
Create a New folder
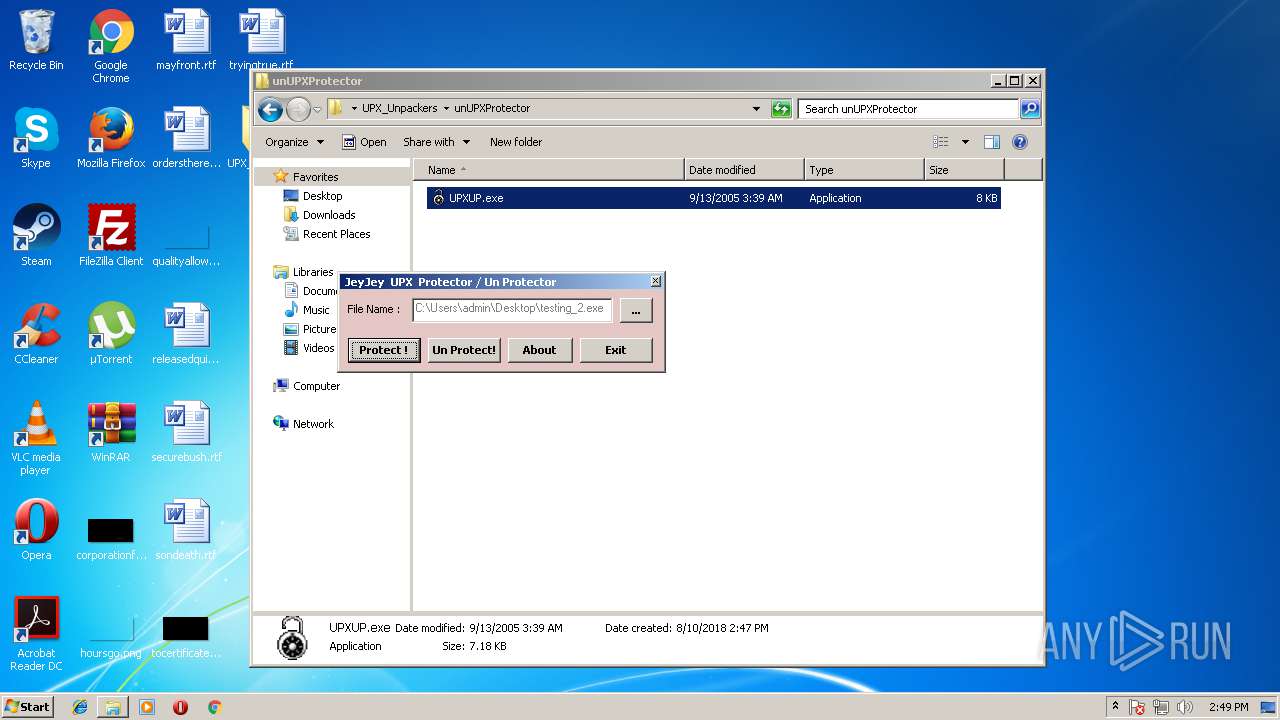(516, 142)
